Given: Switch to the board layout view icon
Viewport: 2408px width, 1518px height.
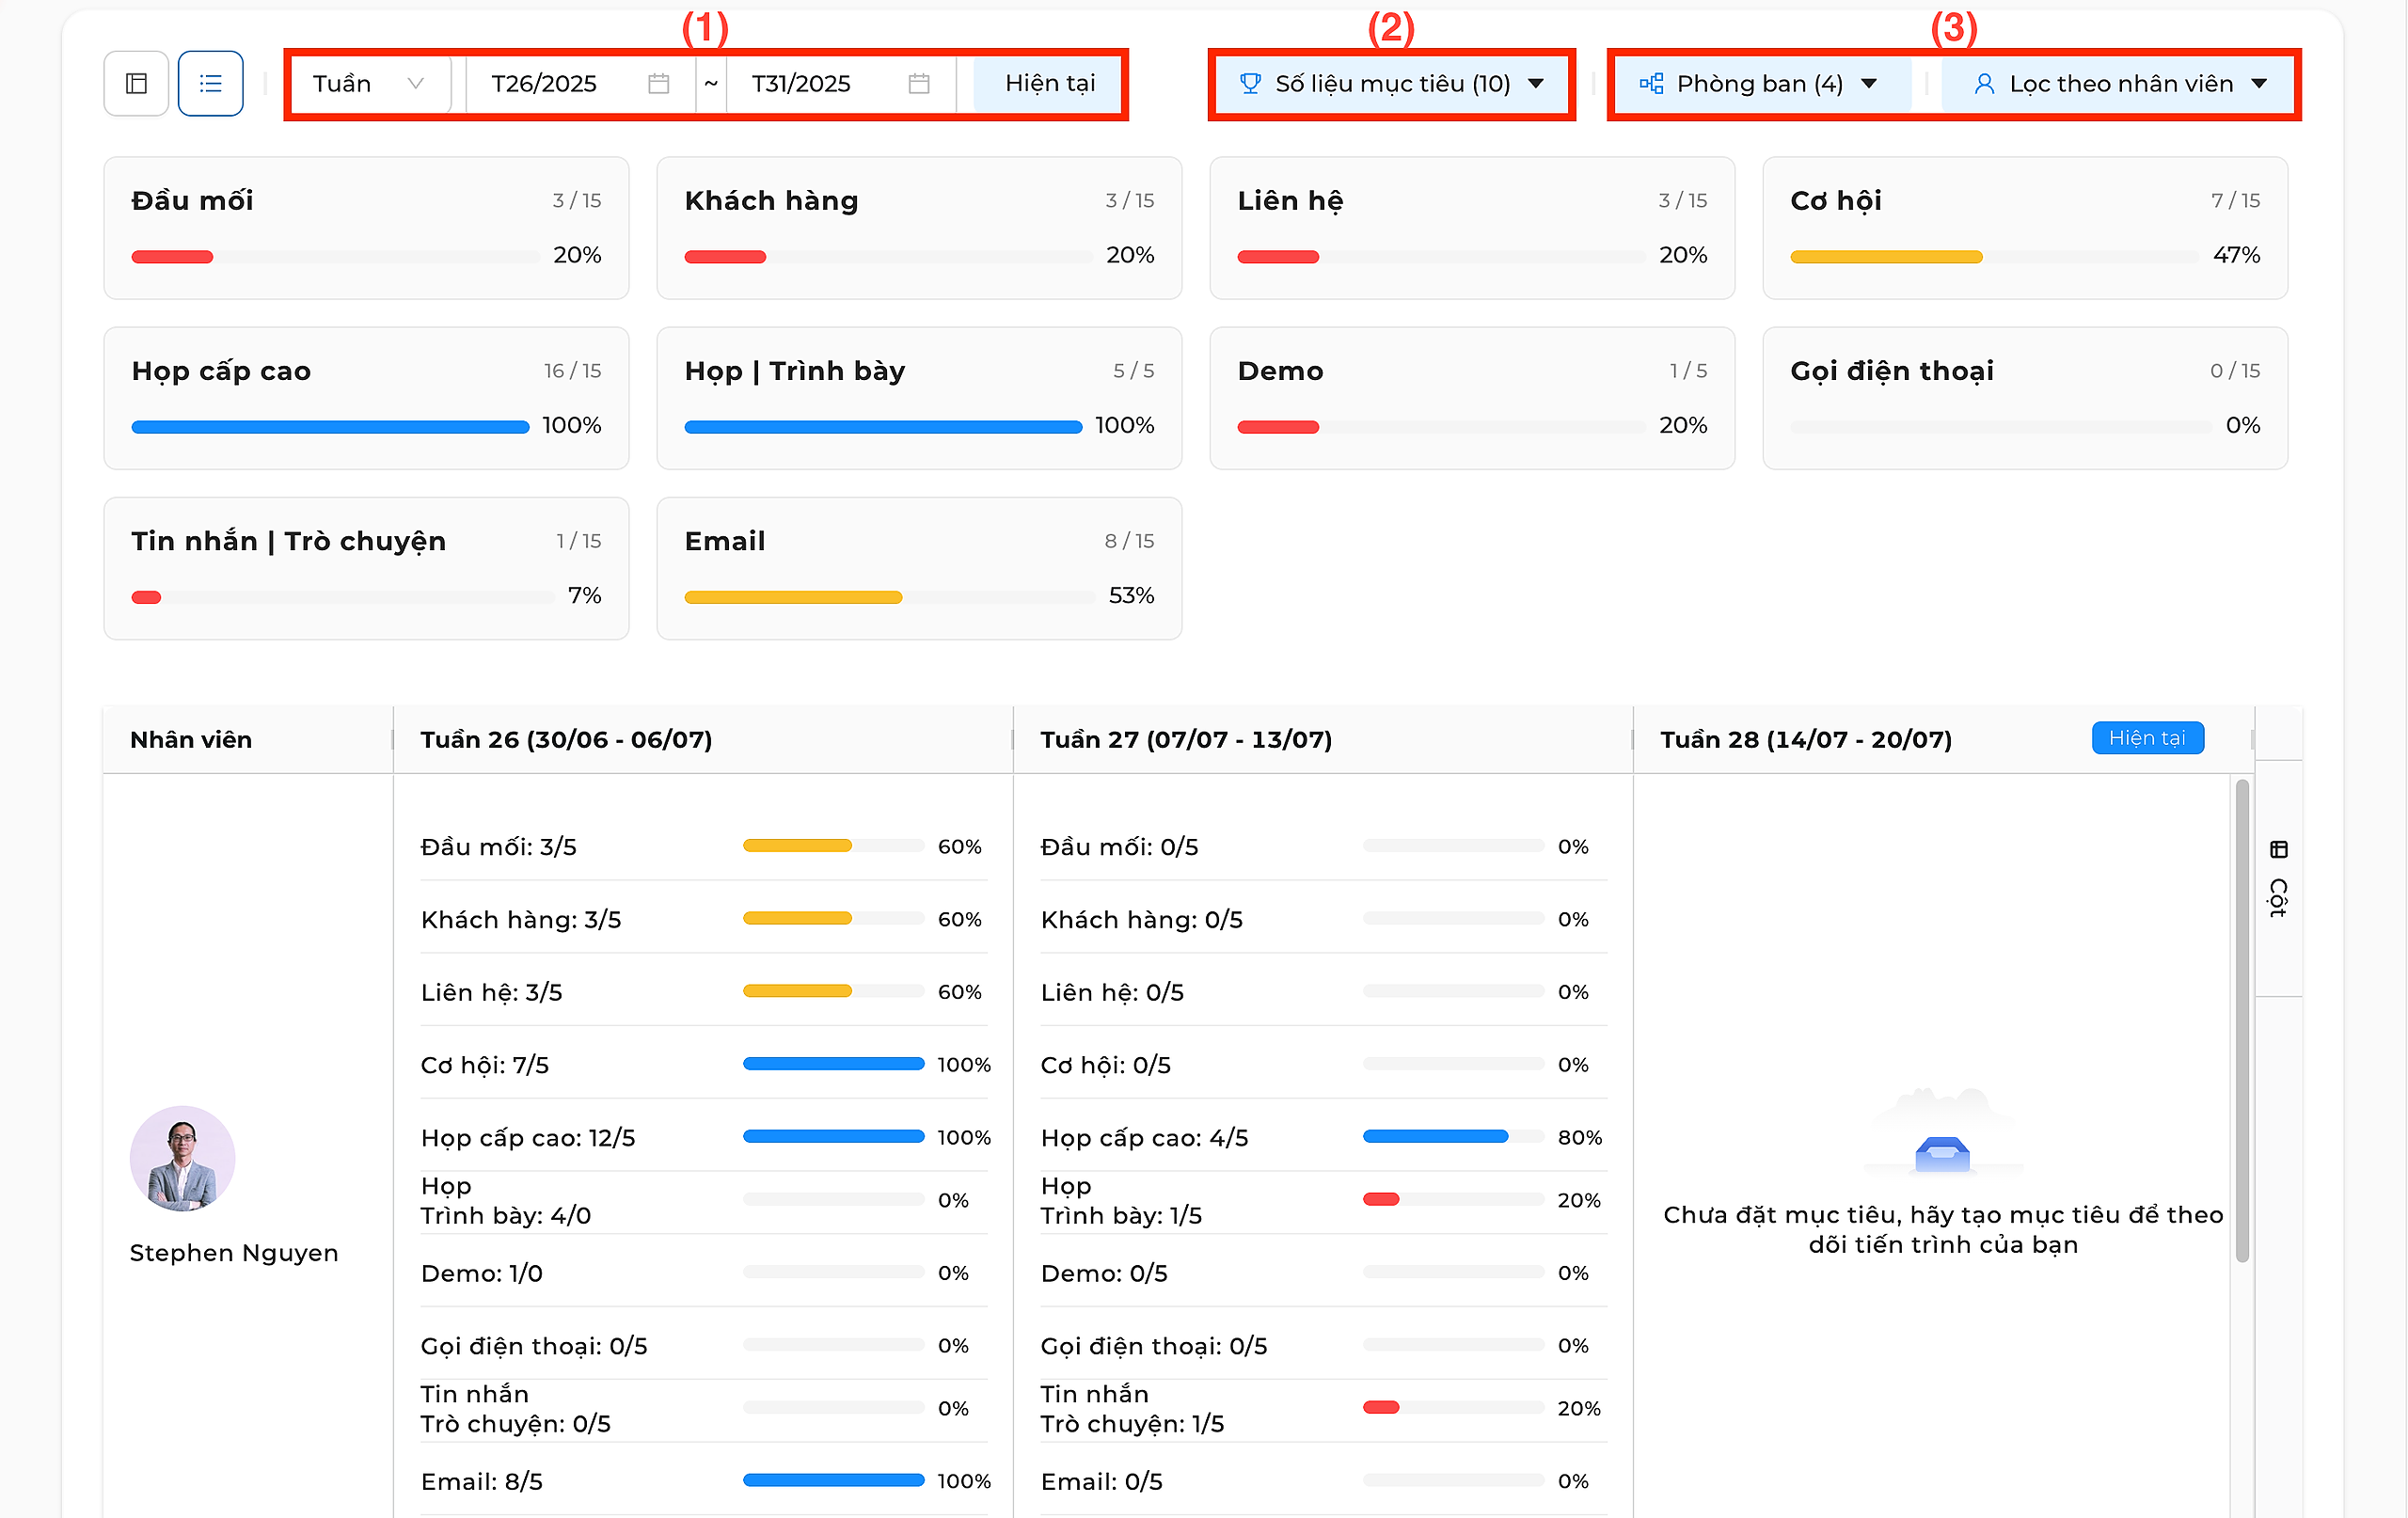Looking at the screenshot, I should [x=136, y=83].
